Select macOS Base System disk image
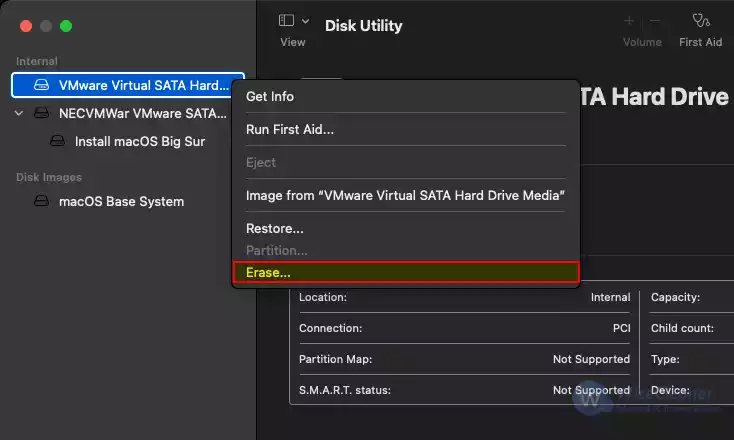Image resolution: width=734 pixels, height=440 pixels. coord(128,202)
